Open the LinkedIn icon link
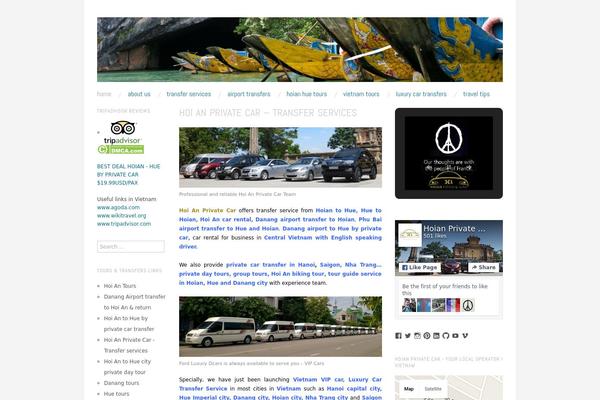The image size is (600, 400). point(436,336)
